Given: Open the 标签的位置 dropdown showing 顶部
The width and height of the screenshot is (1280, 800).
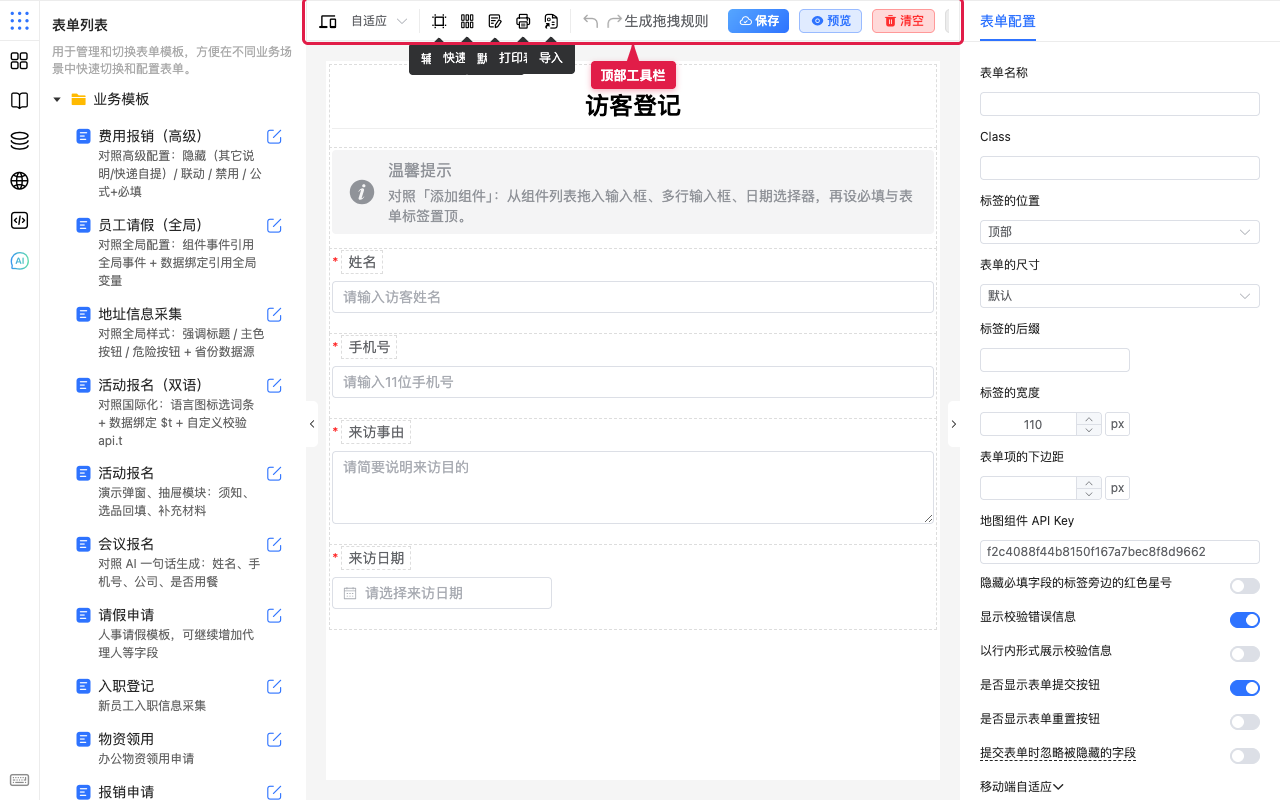Looking at the screenshot, I should [x=1119, y=232].
